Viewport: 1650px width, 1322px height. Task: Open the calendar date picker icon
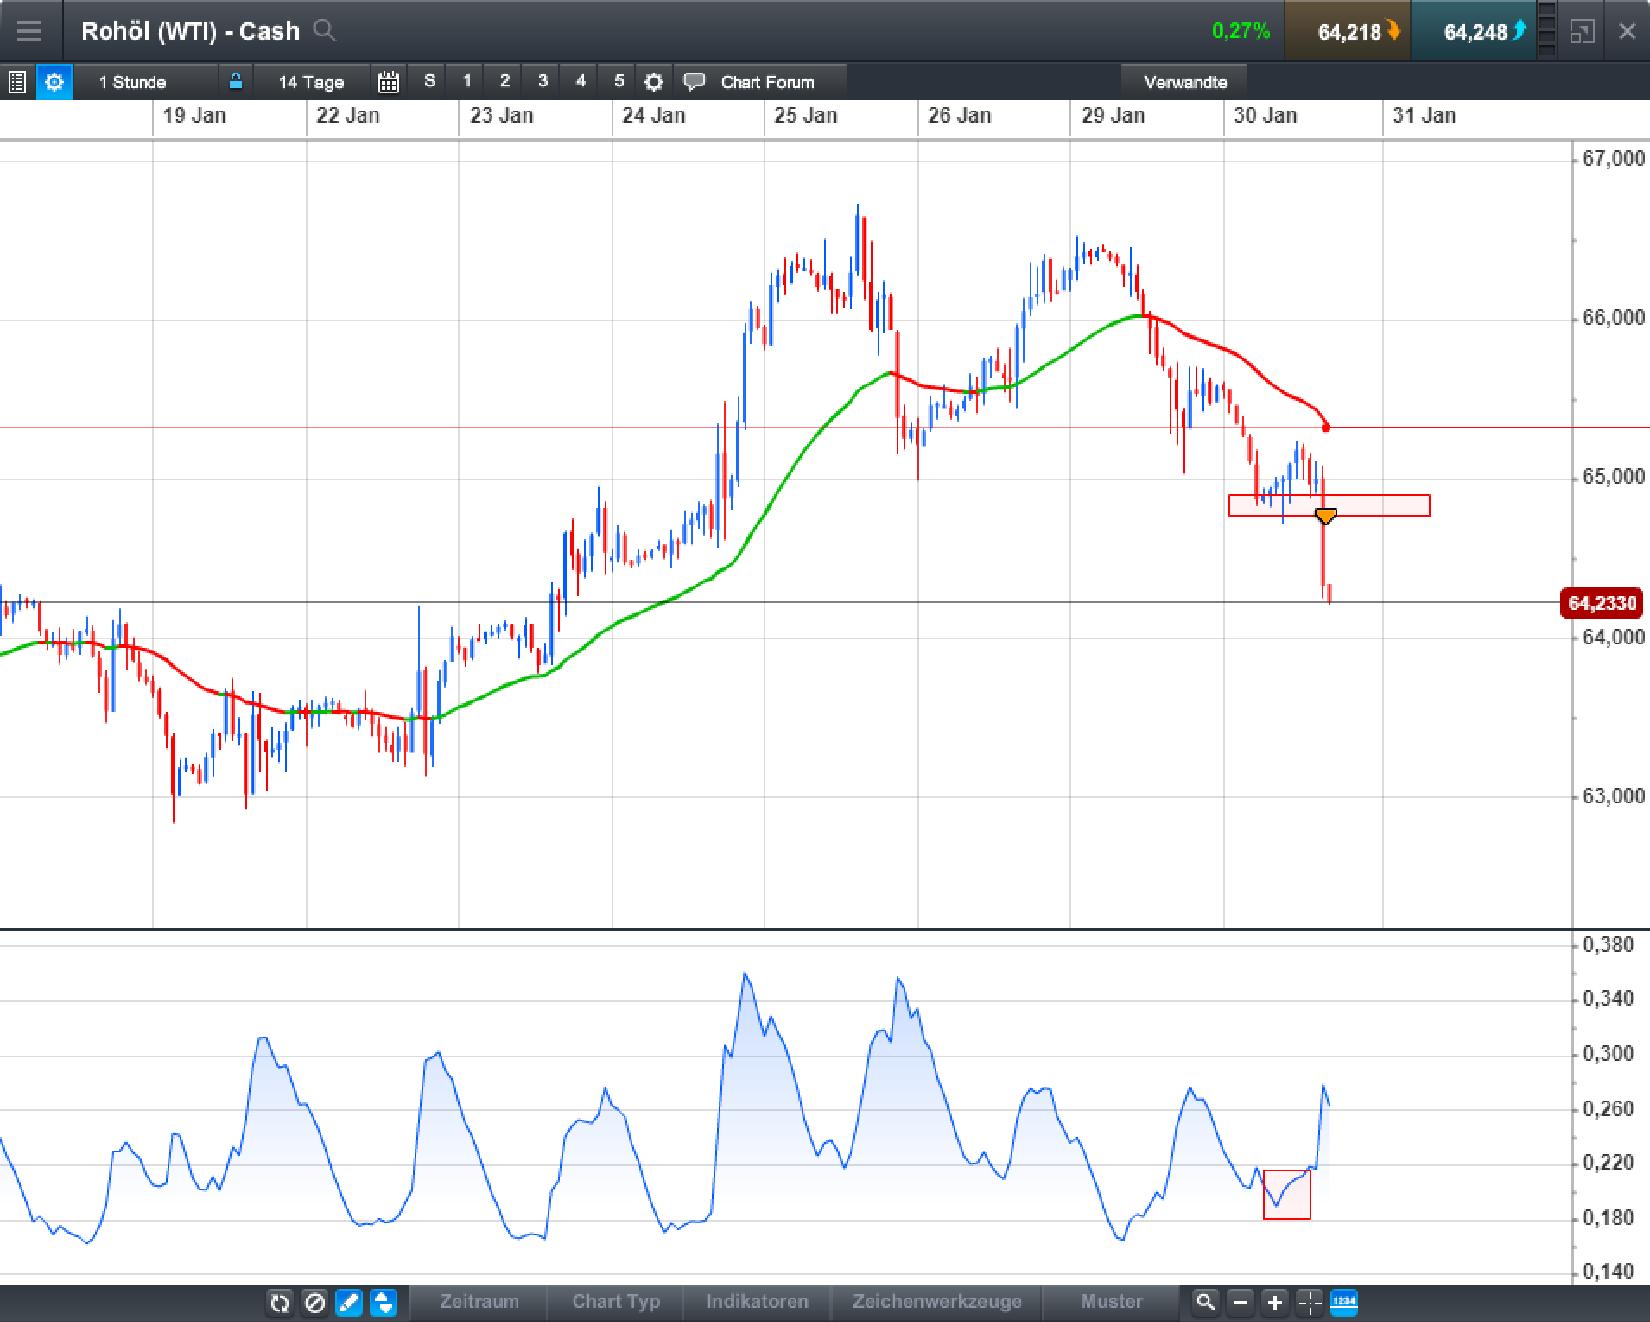388,82
